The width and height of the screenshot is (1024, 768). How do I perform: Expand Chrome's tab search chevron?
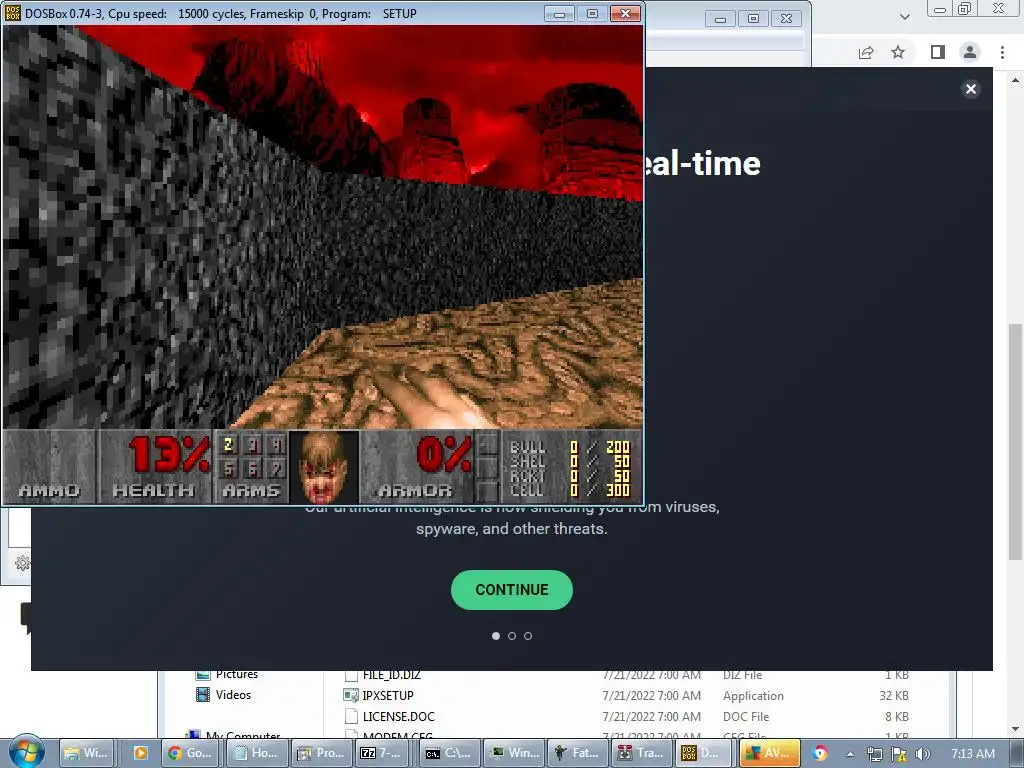[904, 17]
